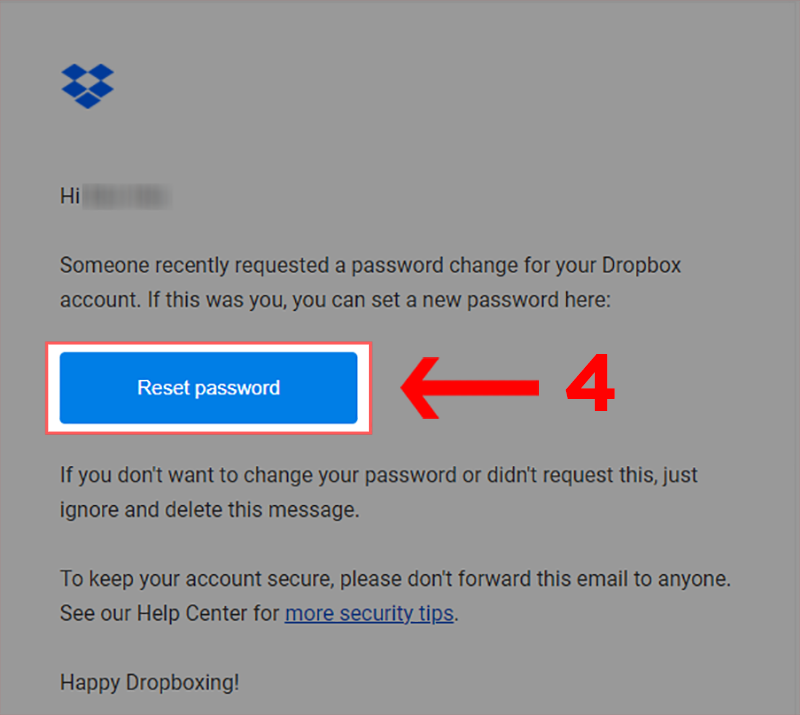Click the "password change" phrase in first paragraph

coord(438,266)
